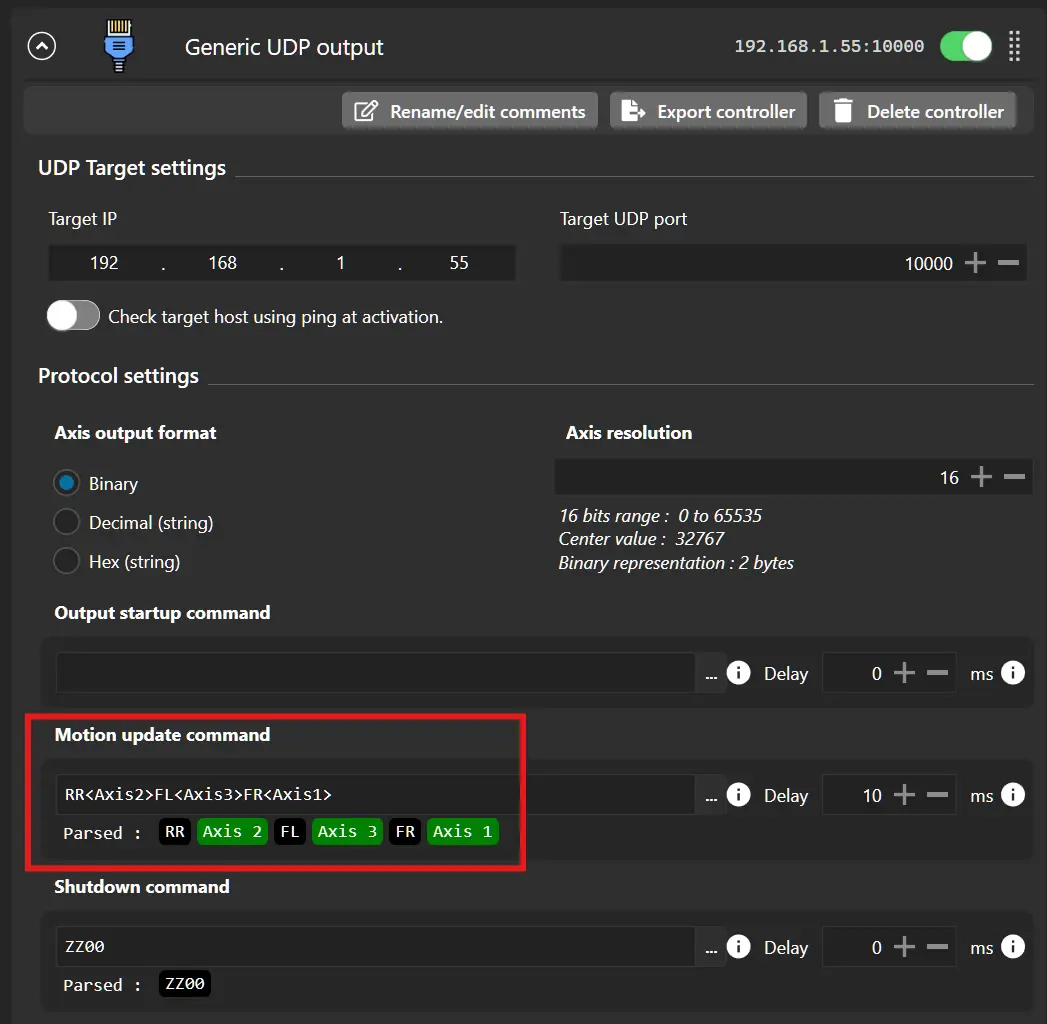This screenshot has height=1024, width=1047.
Task: Decrease startup command delay with minus
Action: (937, 673)
